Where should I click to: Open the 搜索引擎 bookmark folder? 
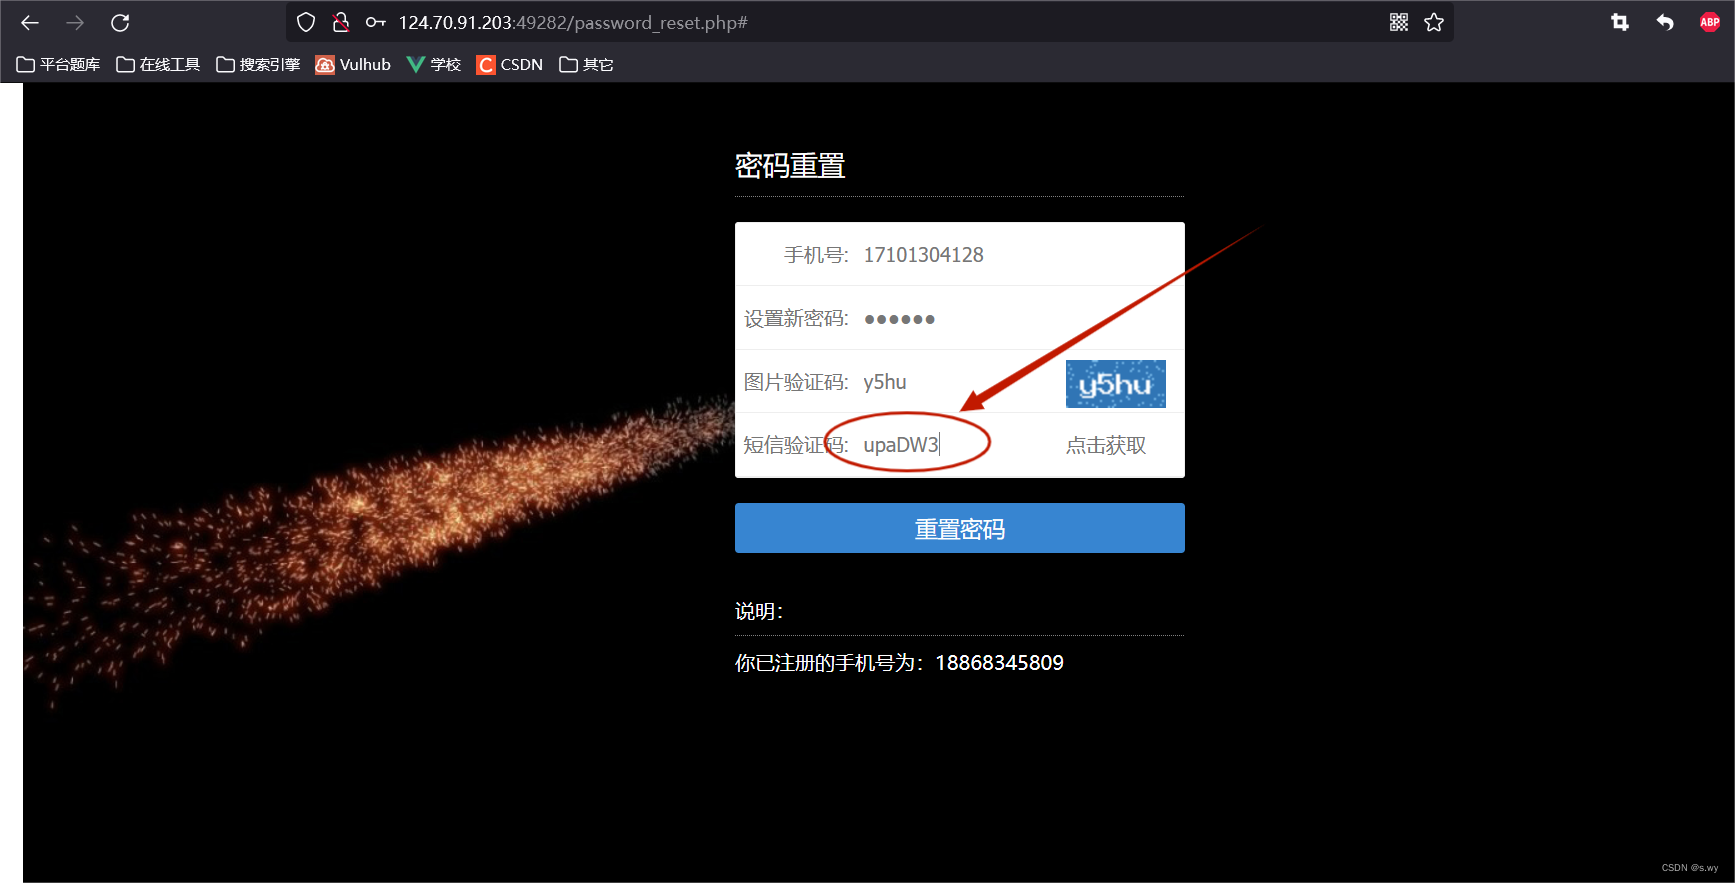pyautogui.click(x=258, y=64)
